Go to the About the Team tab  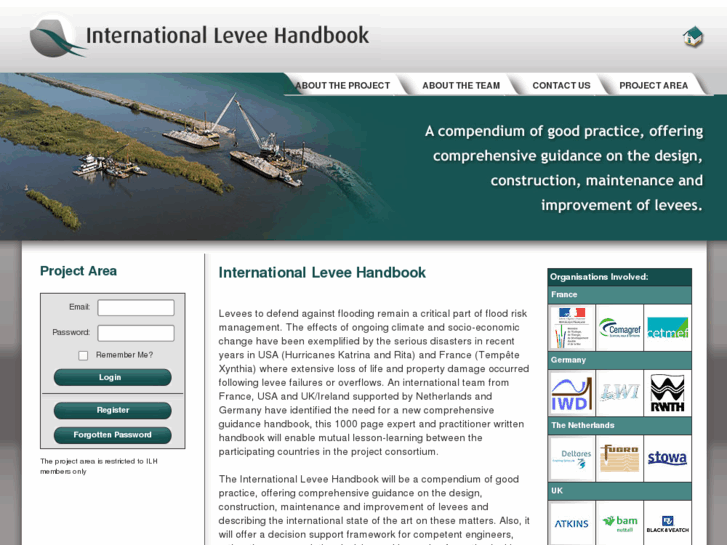[461, 85]
